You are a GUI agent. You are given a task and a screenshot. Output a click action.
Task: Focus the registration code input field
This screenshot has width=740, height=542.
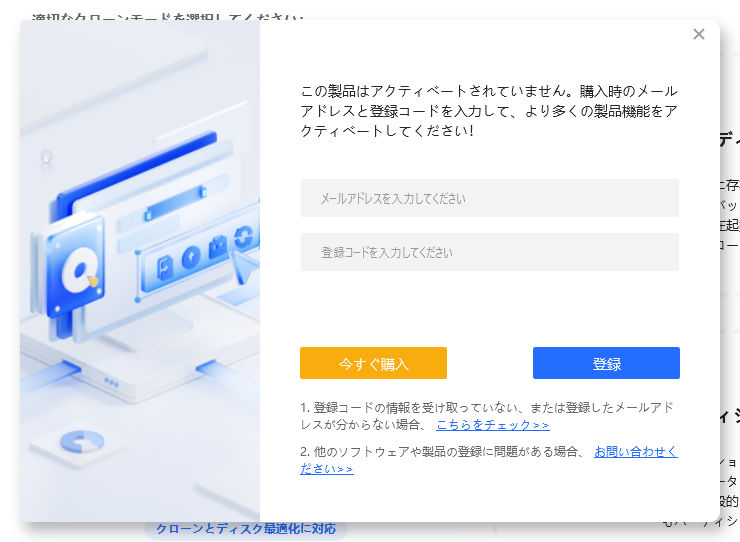click(490, 252)
